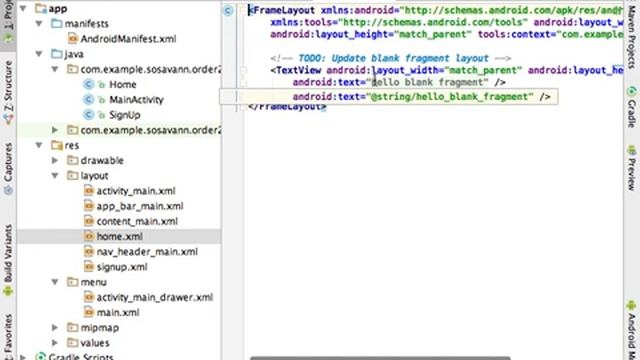
Task: Open signup.xml layout
Action: (x=122, y=267)
